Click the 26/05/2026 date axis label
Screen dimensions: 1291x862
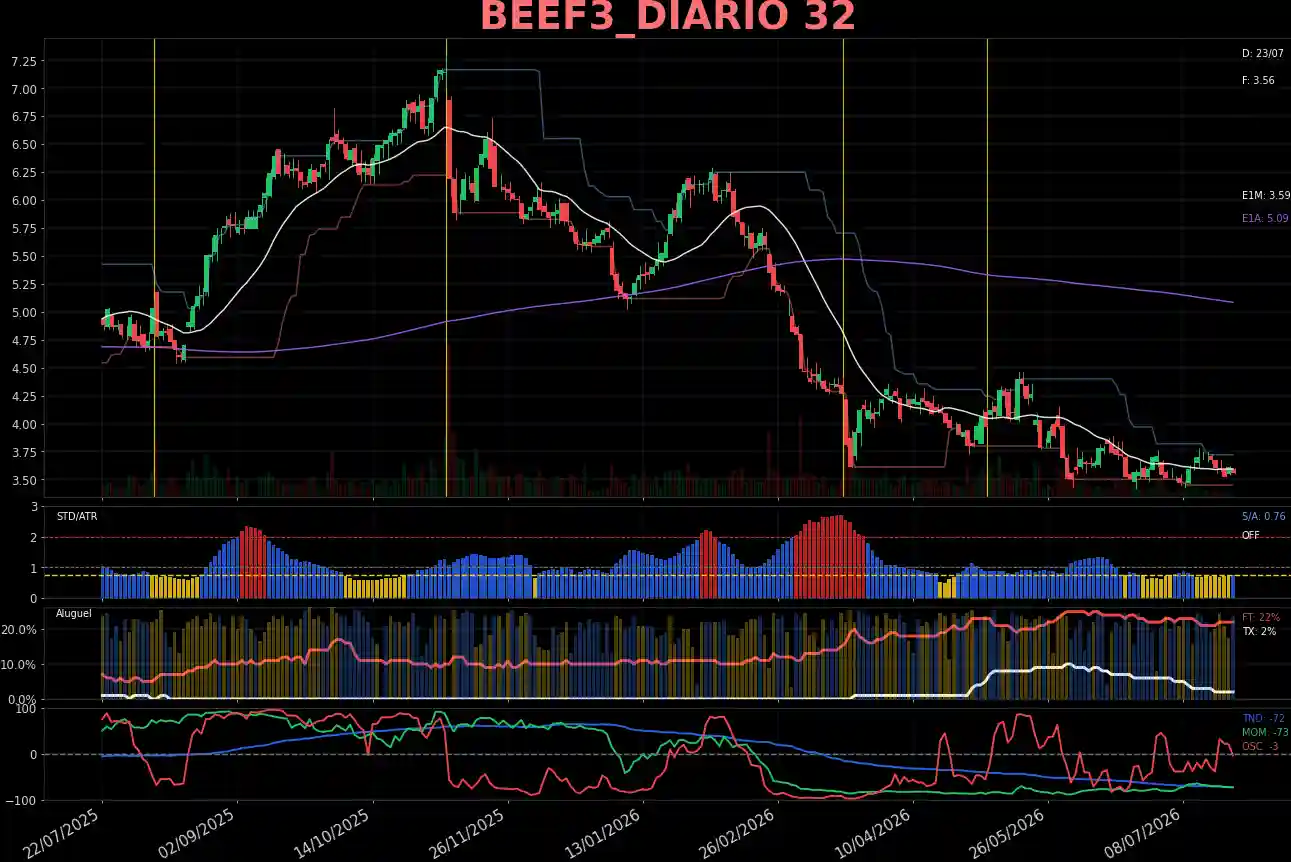pos(1008,833)
